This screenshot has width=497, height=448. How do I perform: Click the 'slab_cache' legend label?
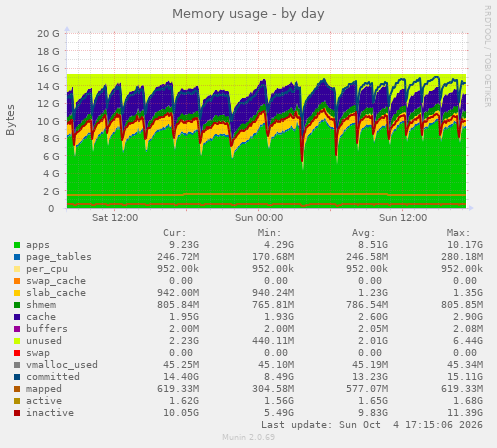(56, 293)
